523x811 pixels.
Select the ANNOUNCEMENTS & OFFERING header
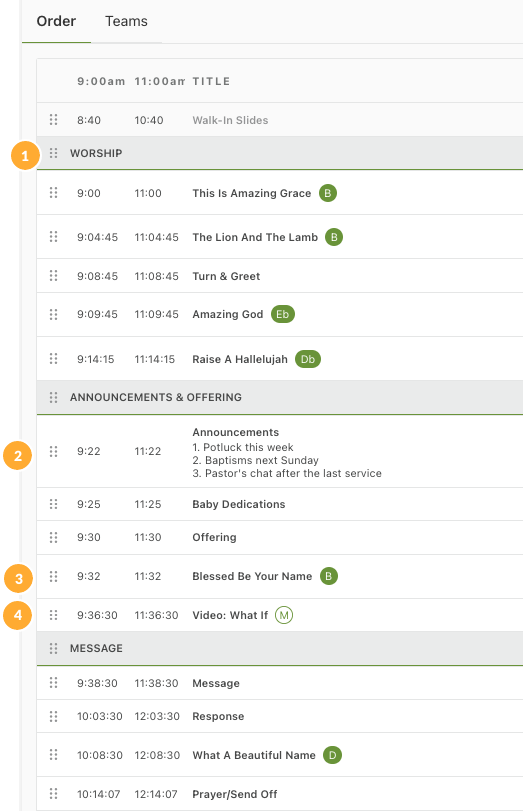click(156, 397)
